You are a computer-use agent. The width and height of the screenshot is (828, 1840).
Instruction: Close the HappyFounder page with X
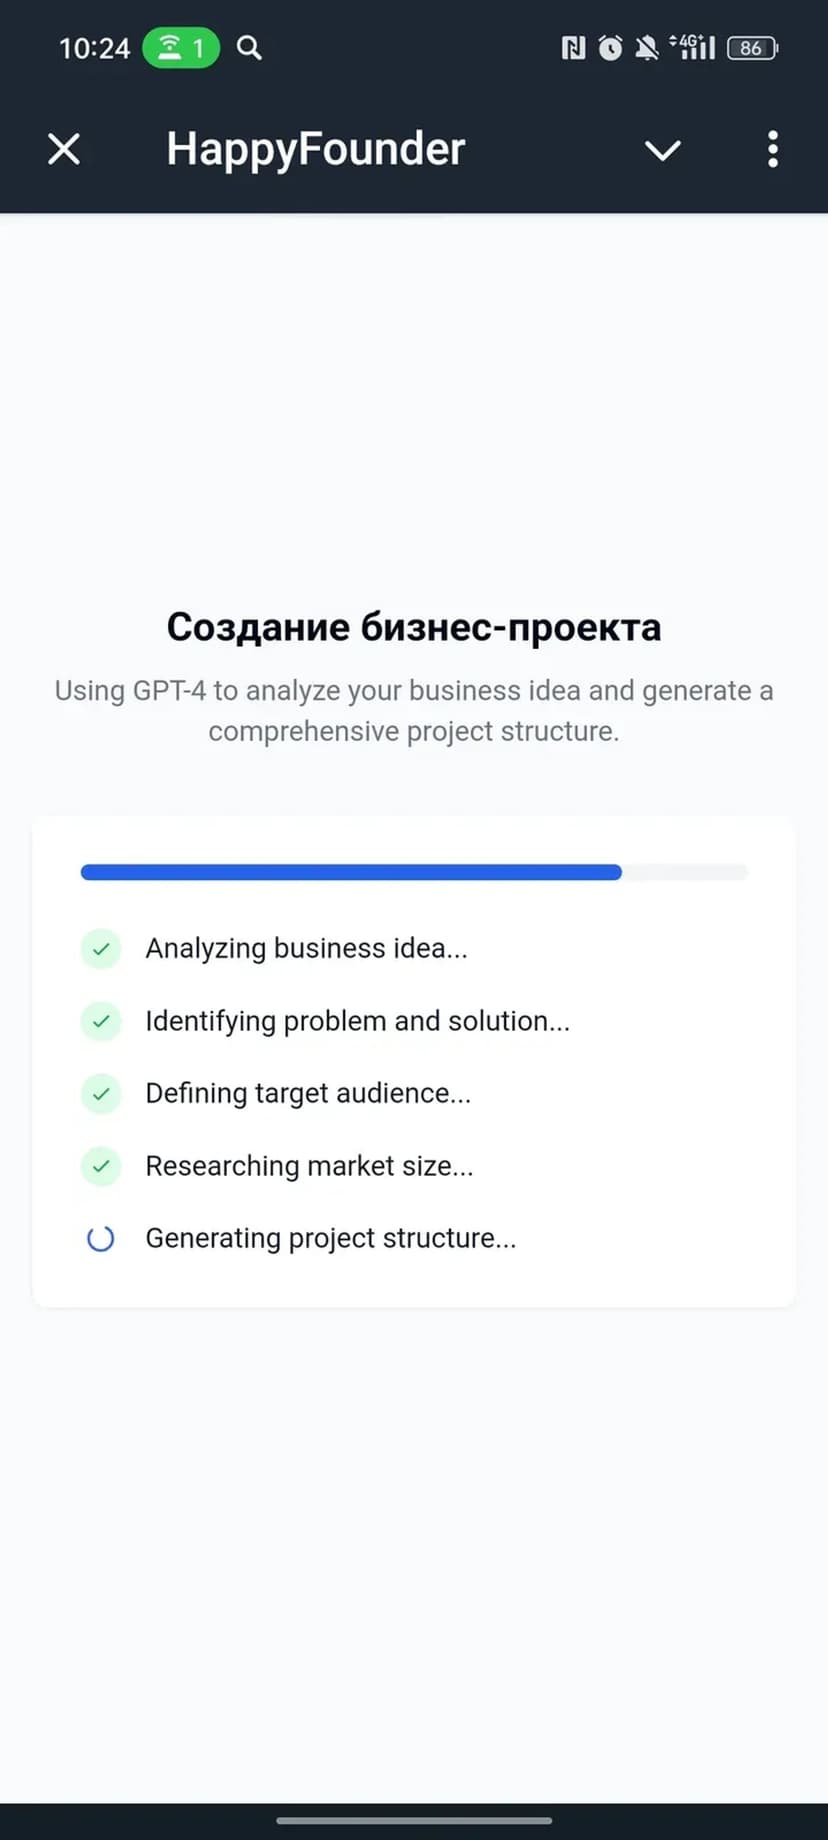click(64, 150)
